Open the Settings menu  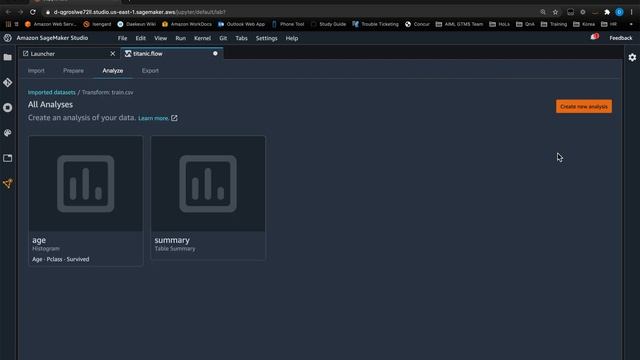coord(267,38)
